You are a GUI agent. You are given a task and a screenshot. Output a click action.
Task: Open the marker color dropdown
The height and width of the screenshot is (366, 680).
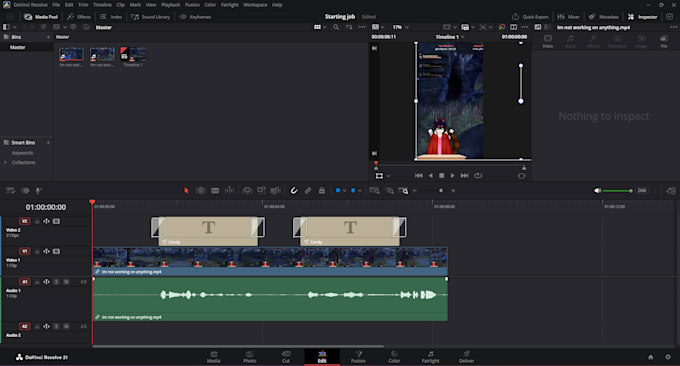[360, 191]
